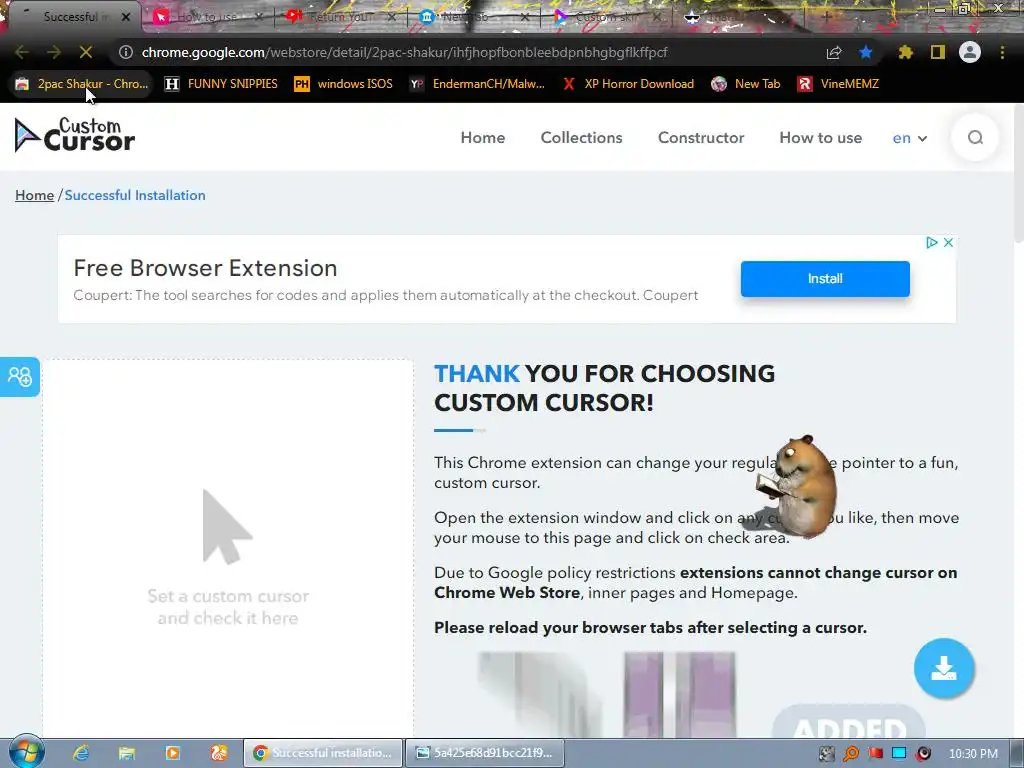Open the site search magnifier button

(x=975, y=137)
